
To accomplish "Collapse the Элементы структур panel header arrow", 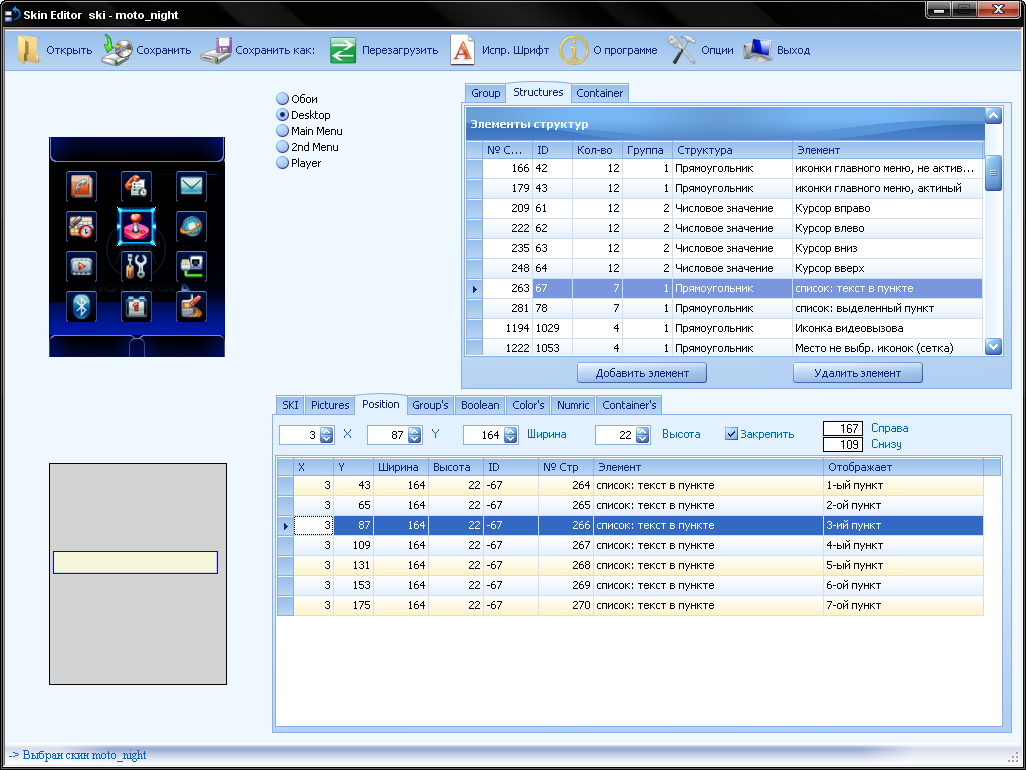I will pyautogui.click(x=993, y=116).
